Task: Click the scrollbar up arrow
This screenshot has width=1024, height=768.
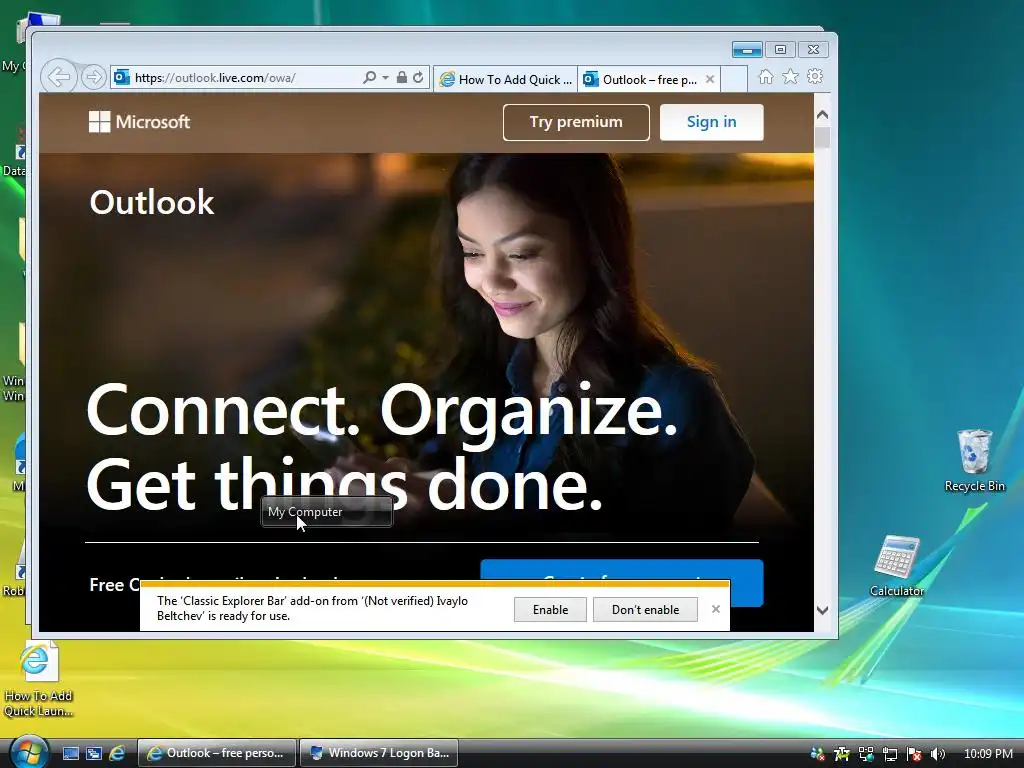Action: click(x=822, y=115)
